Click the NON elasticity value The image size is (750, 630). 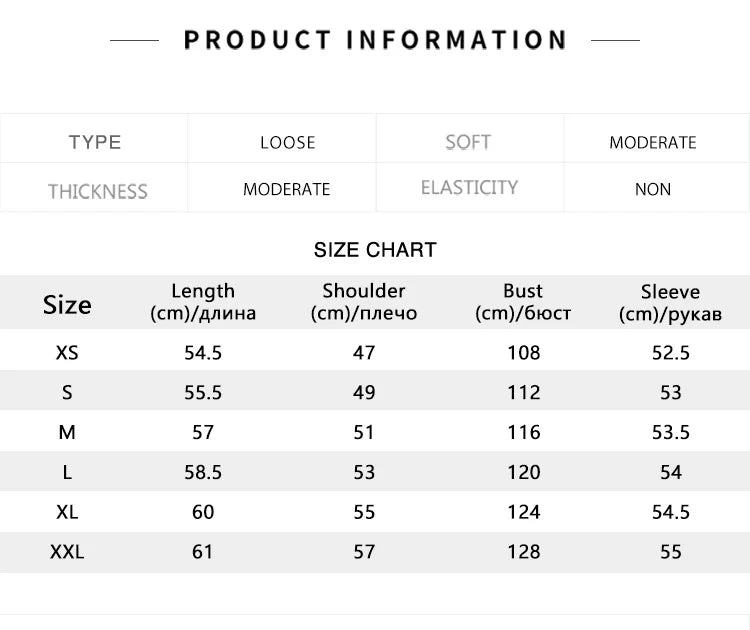(x=653, y=189)
